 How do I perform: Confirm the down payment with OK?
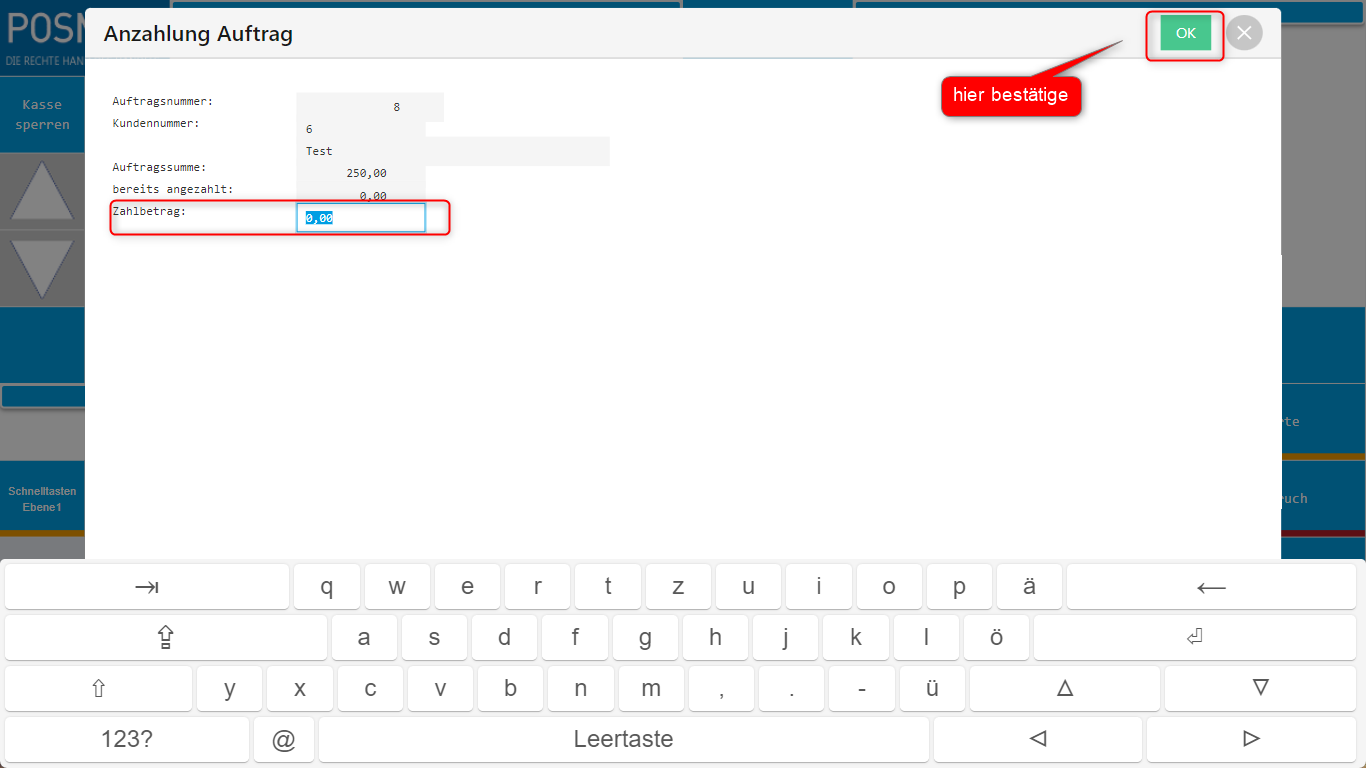1185,34
